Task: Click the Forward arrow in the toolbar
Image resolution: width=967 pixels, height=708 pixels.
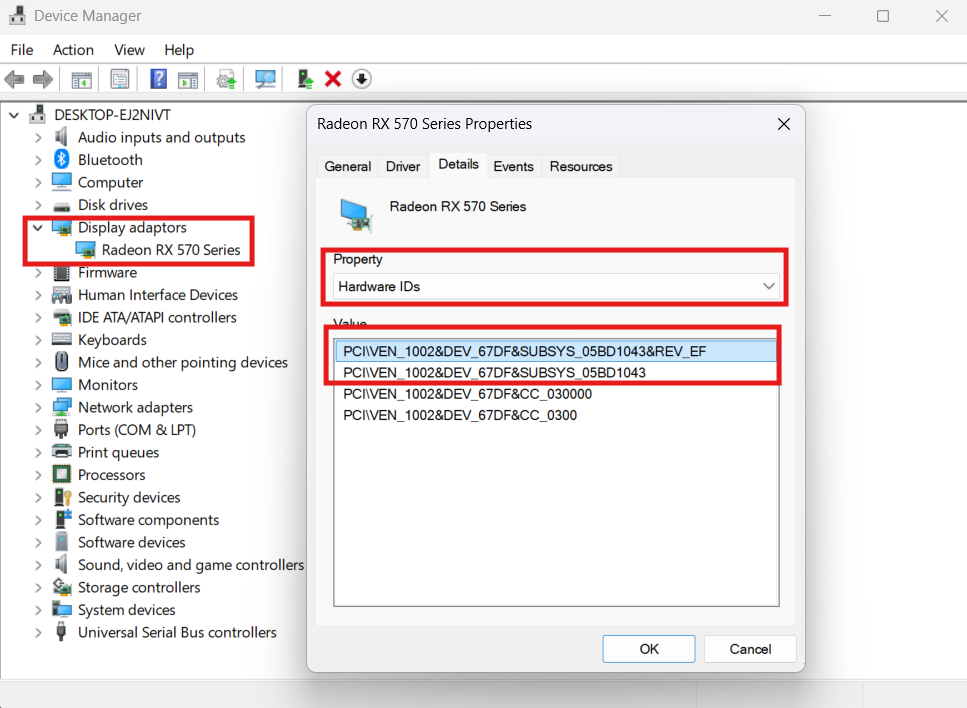Action: (x=43, y=79)
